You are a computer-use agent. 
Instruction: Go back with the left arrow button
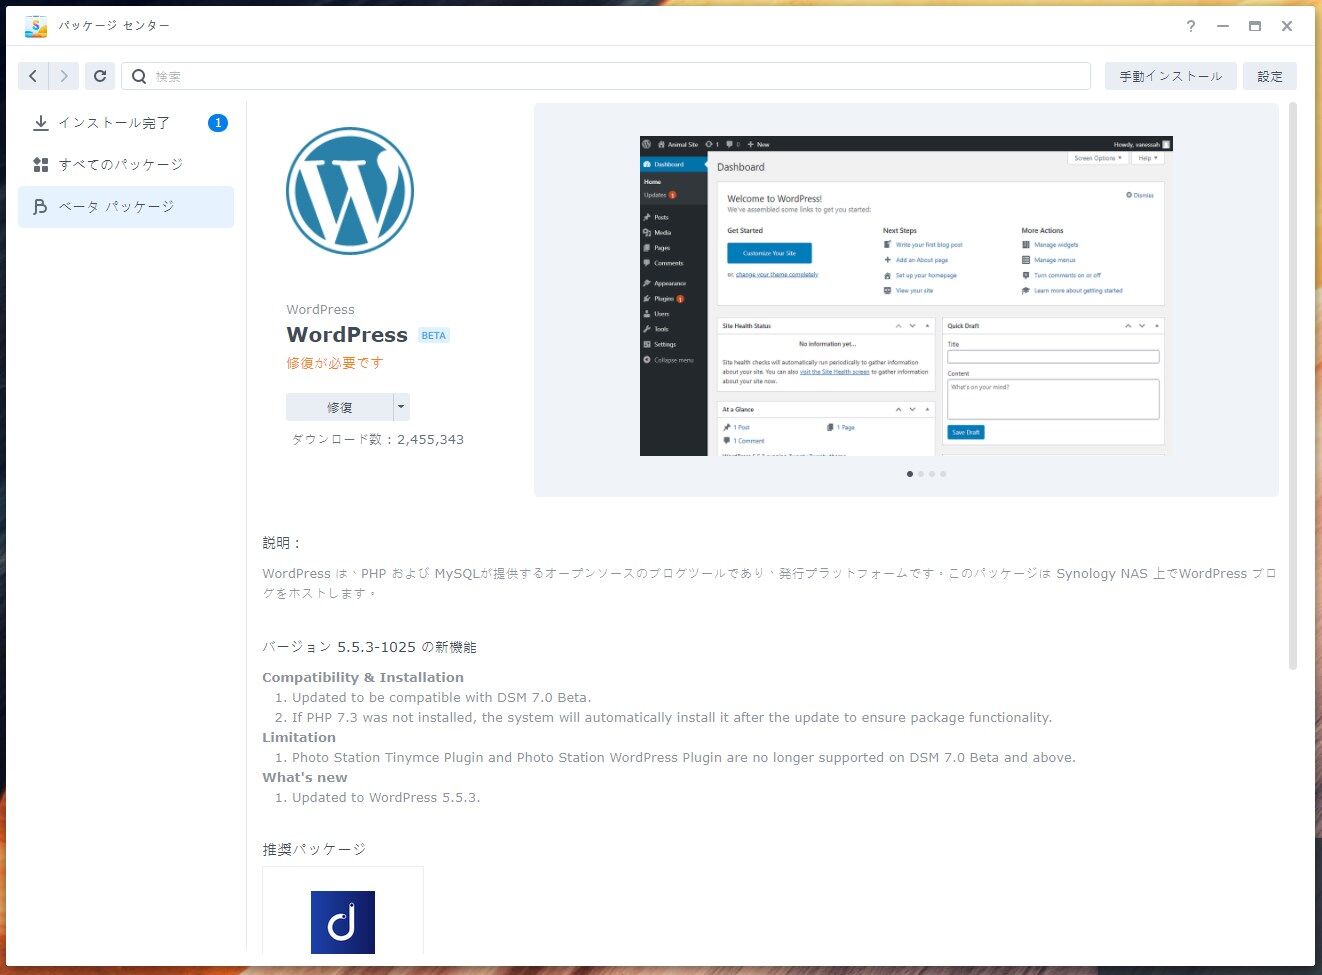click(33, 76)
